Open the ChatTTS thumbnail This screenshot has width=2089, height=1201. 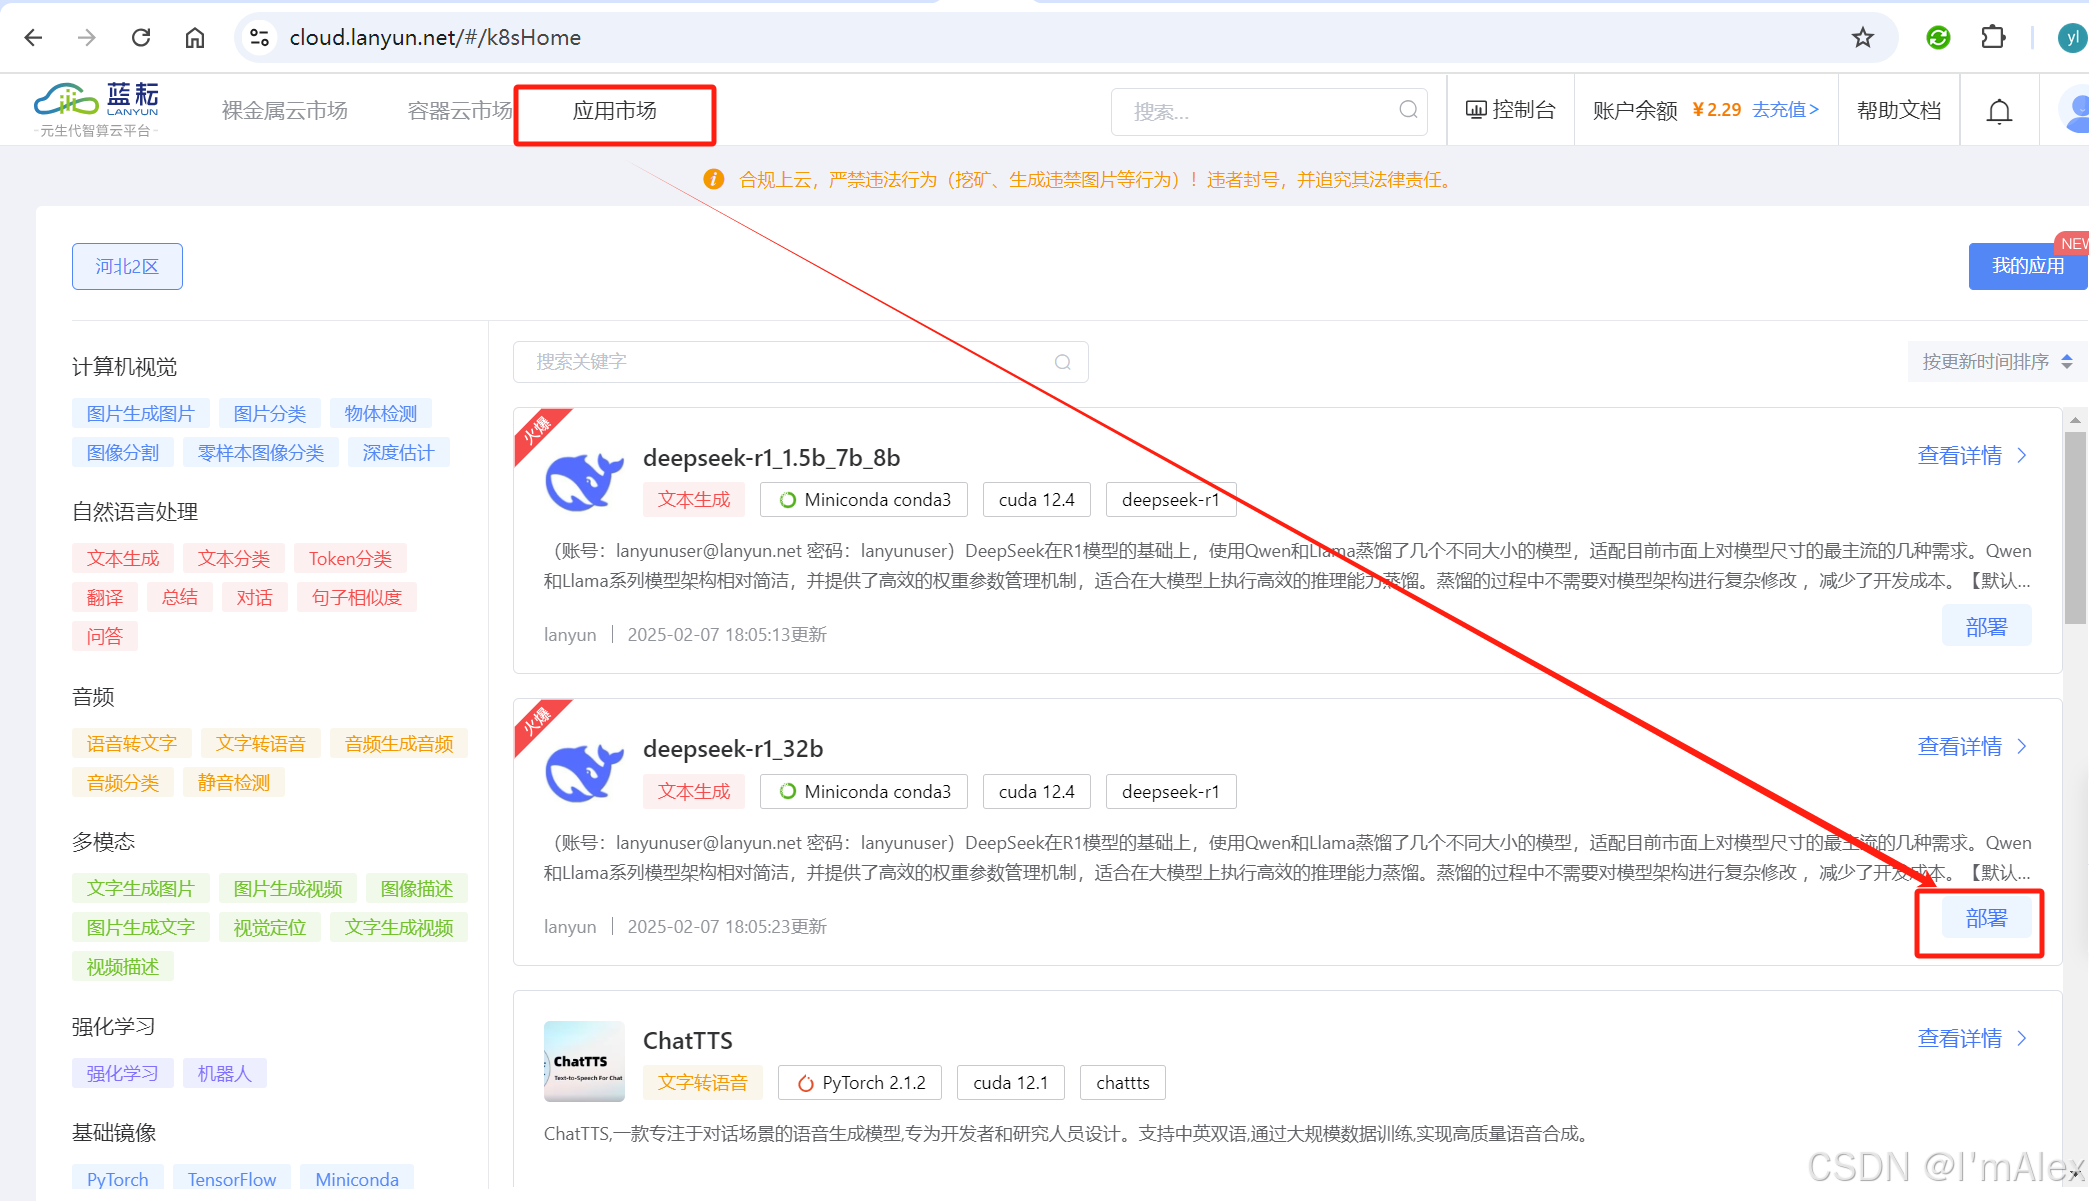584,1061
